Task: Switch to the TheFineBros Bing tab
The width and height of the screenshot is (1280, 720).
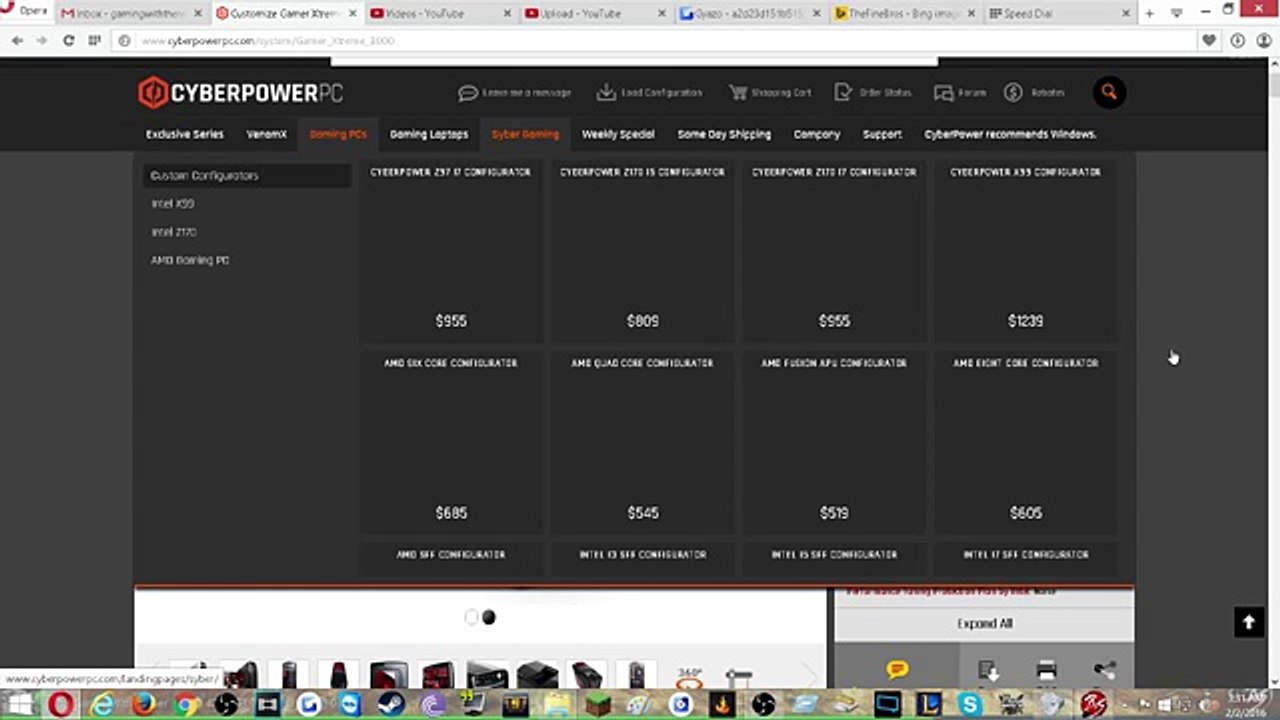Action: [x=904, y=14]
